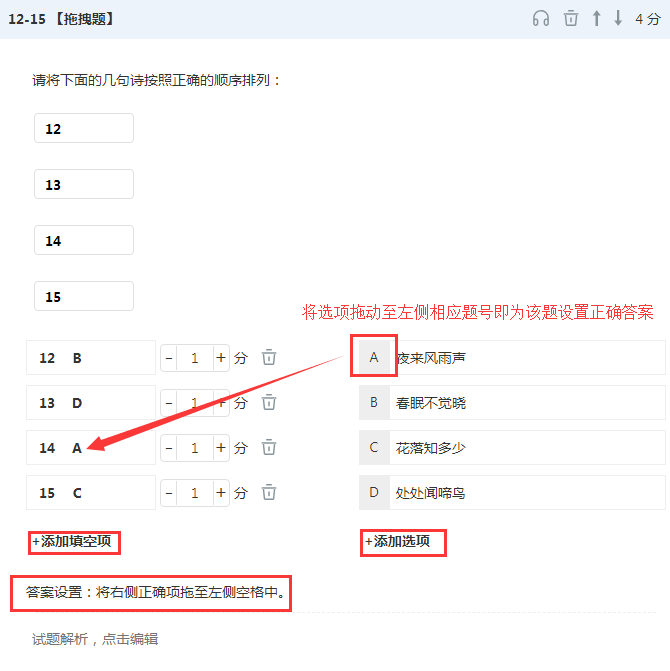Click answer cell 12 B
Viewport: 670px width, 671px height.
pos(91,357)
